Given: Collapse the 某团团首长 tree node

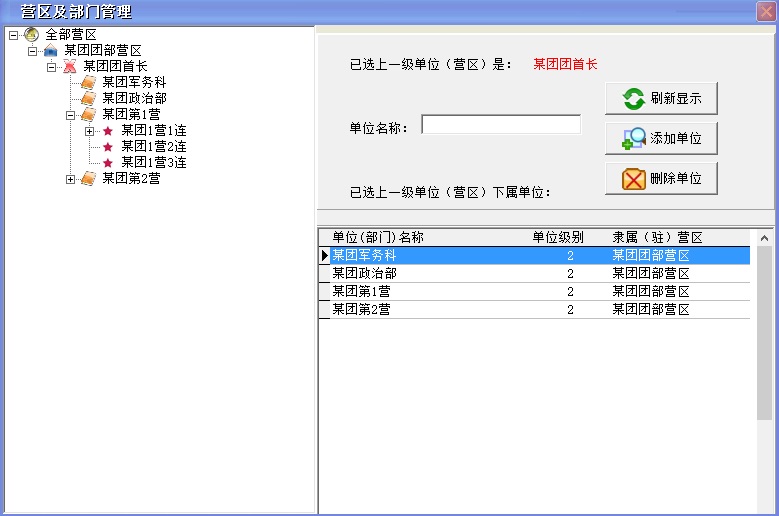Looking at the screenshot, I should pyautogui.click(x=52, y=67).
